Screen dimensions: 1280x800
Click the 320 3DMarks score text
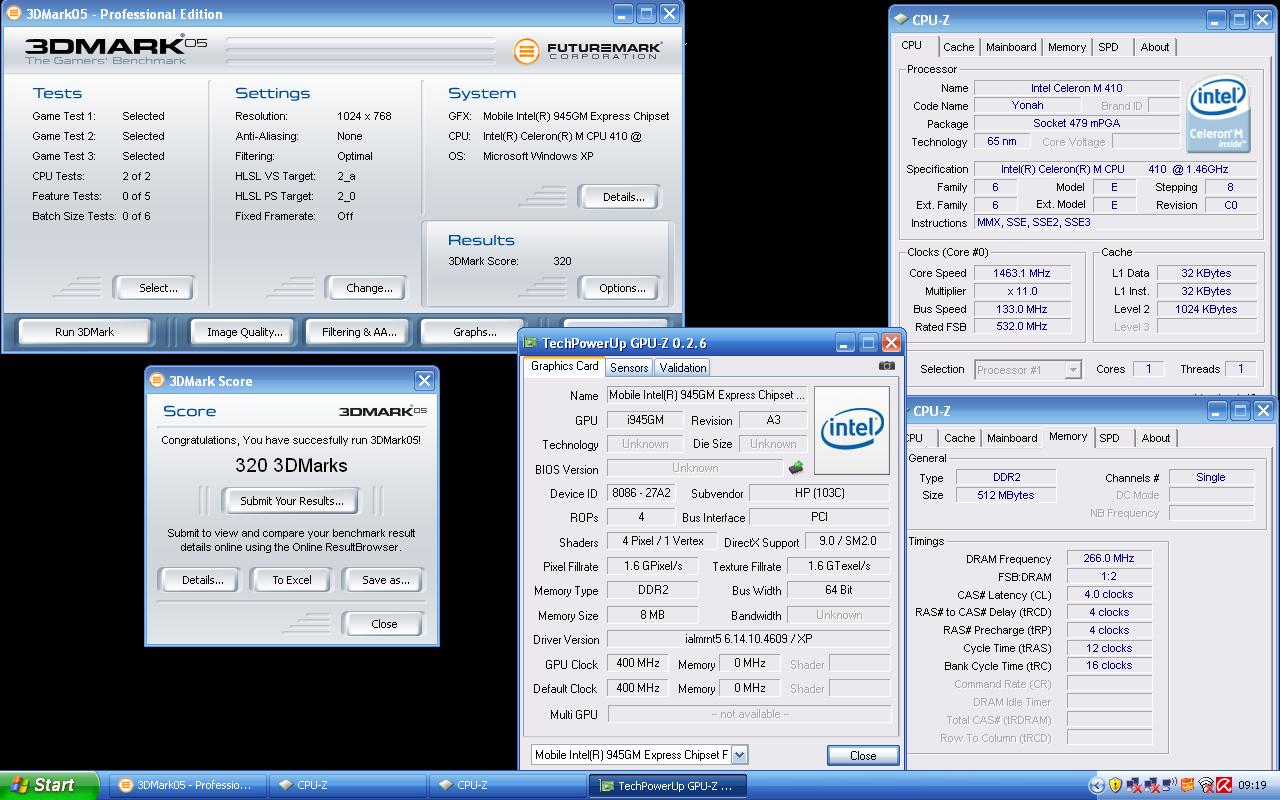pyautogui.click(x=291, y=465)
